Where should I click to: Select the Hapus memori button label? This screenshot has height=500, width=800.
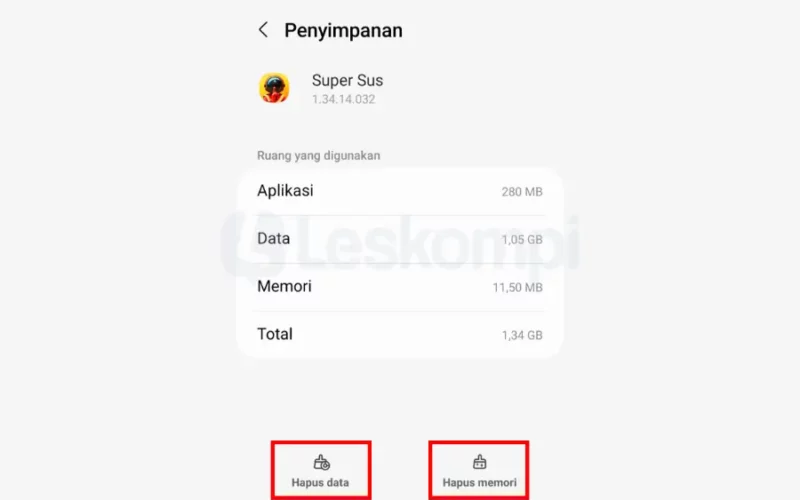(480, 483)
